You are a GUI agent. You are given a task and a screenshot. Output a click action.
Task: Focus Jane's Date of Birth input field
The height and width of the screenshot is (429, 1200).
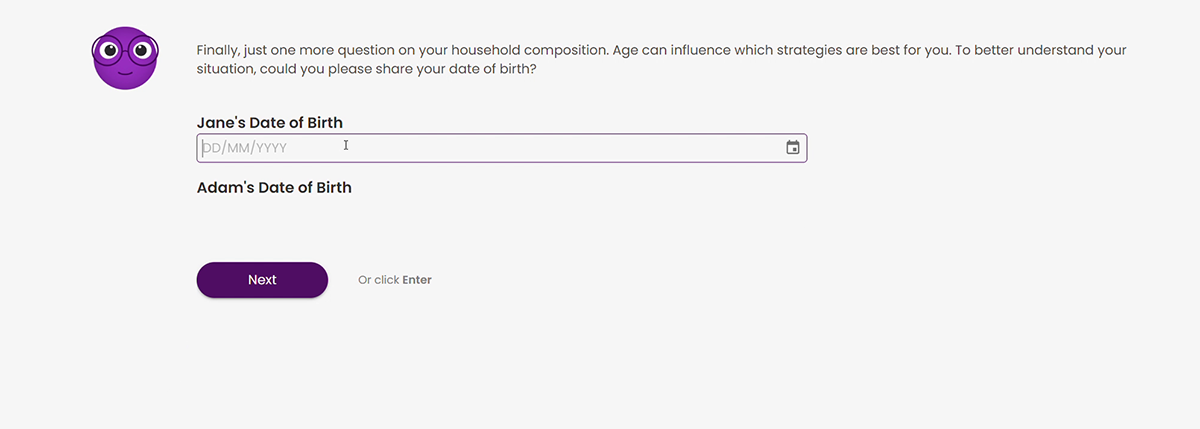[501, 148]
